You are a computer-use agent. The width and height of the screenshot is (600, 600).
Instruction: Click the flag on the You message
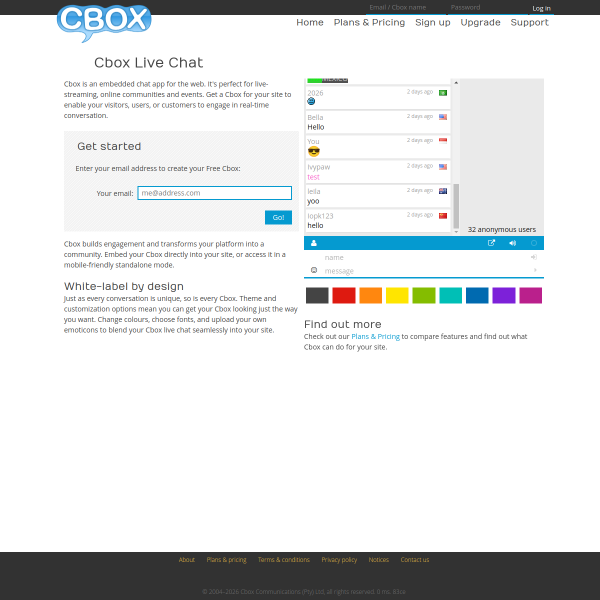(443, 141)
